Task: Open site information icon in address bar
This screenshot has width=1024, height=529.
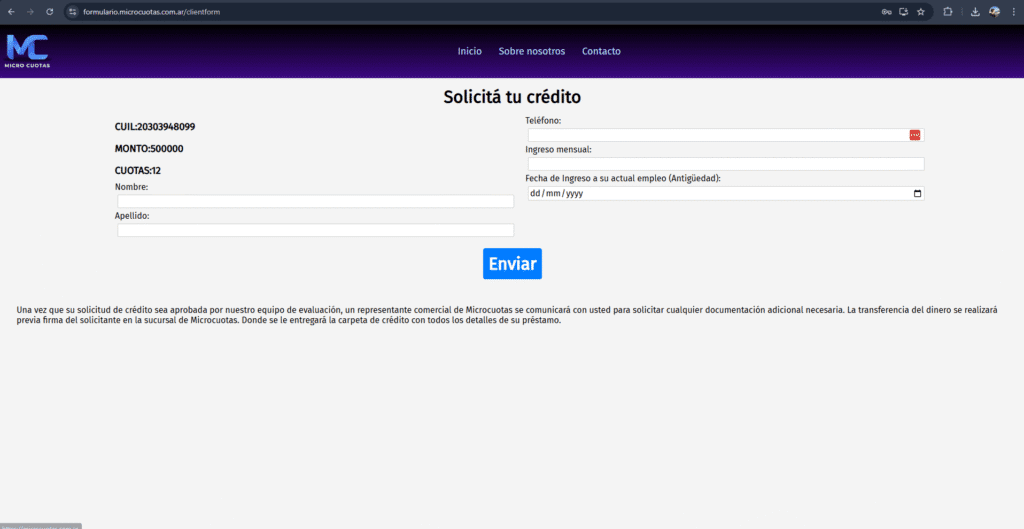Action: click(x=72, y=12)
